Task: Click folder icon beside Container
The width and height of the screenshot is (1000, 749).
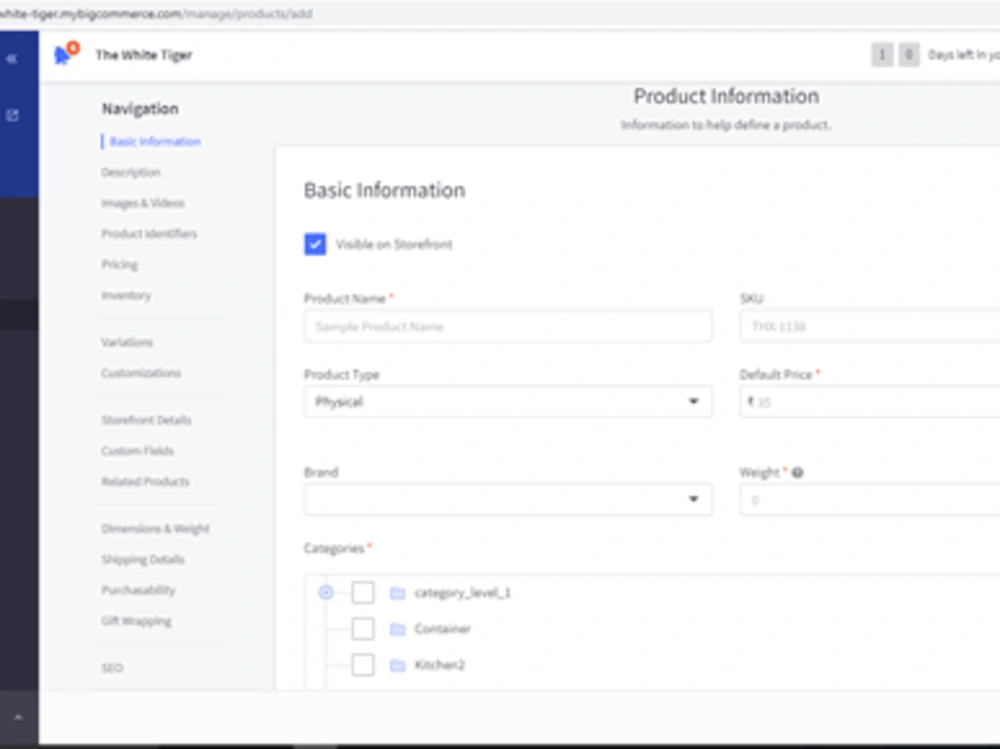Action: click(398, 630)
